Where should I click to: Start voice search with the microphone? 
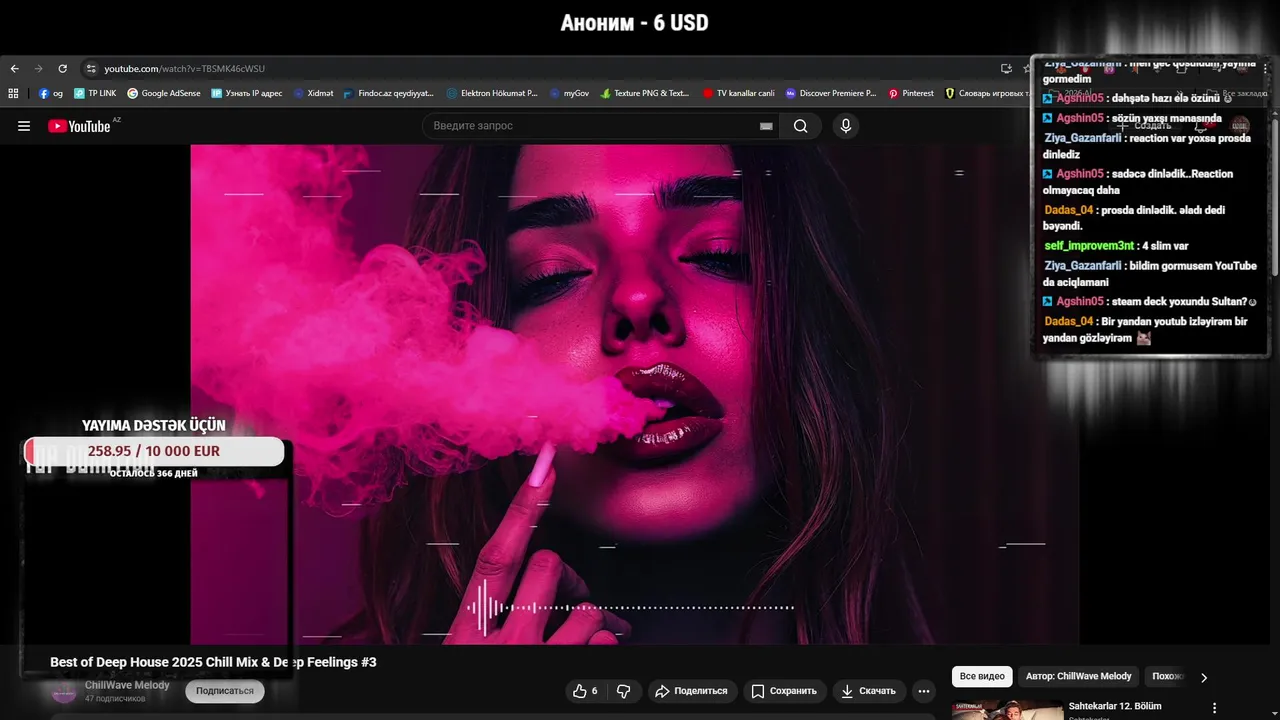click(x=846, y=126)
